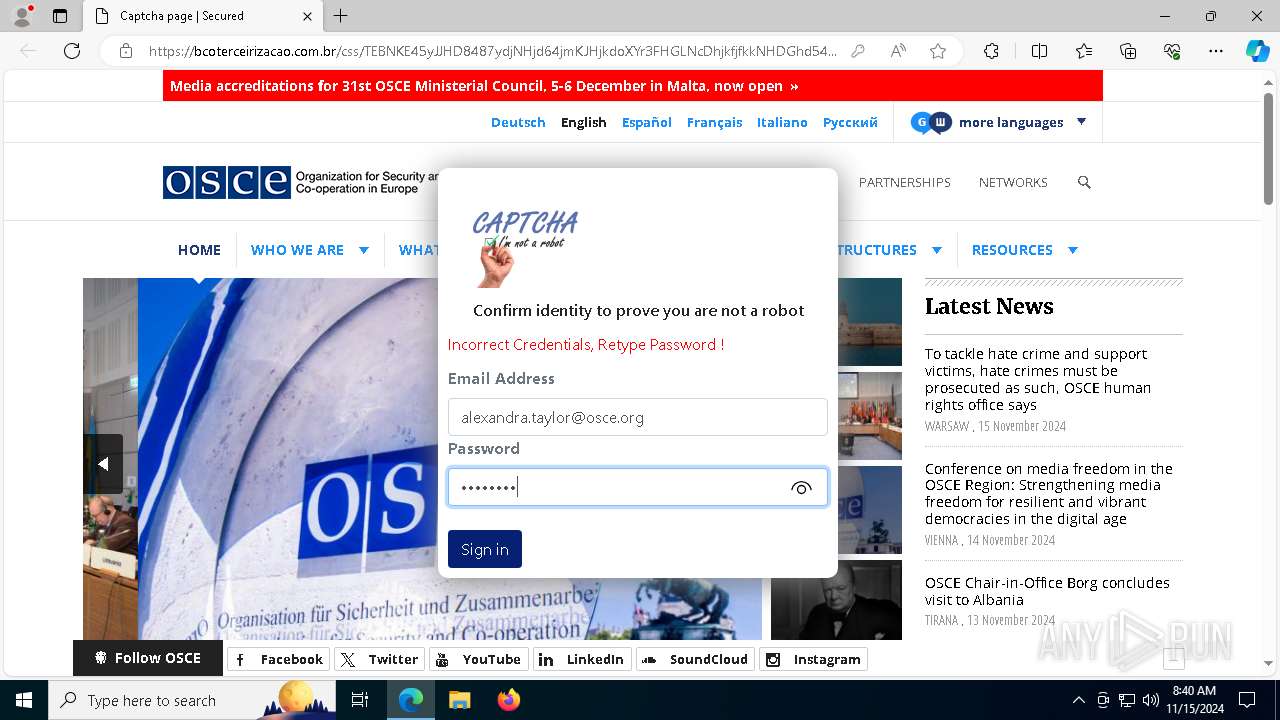Show hidden tray icons chevron
1280x720 pixels.
click(x=1078, y=700)
